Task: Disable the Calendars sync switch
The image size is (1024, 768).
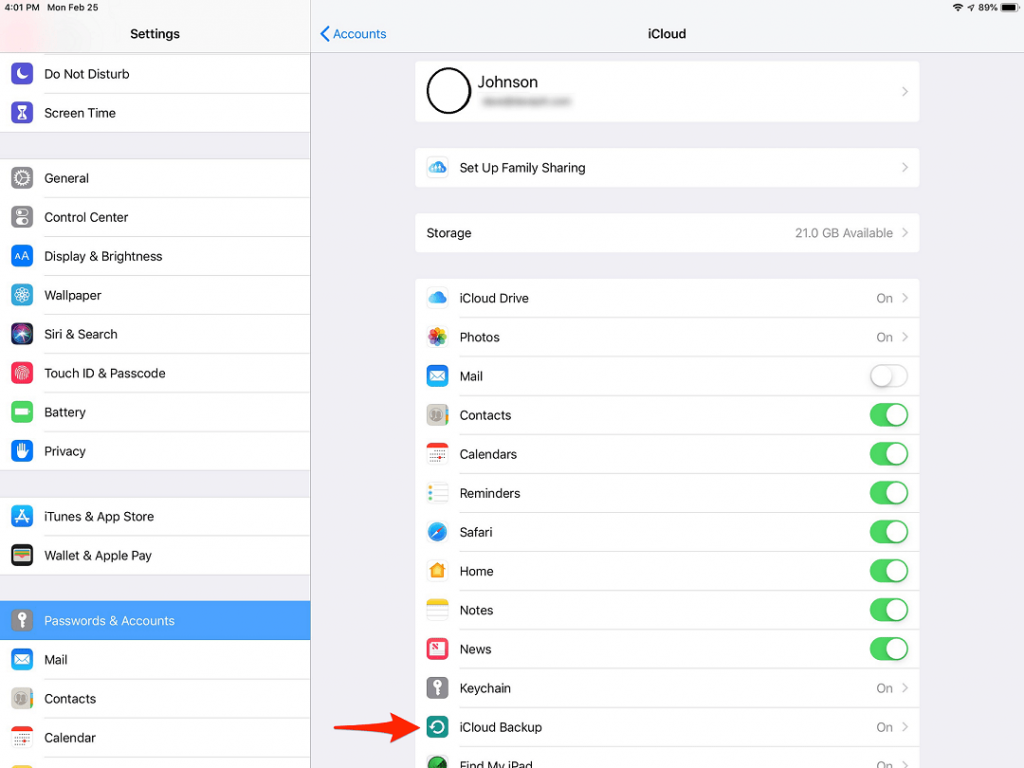Action: click(888, 454)
